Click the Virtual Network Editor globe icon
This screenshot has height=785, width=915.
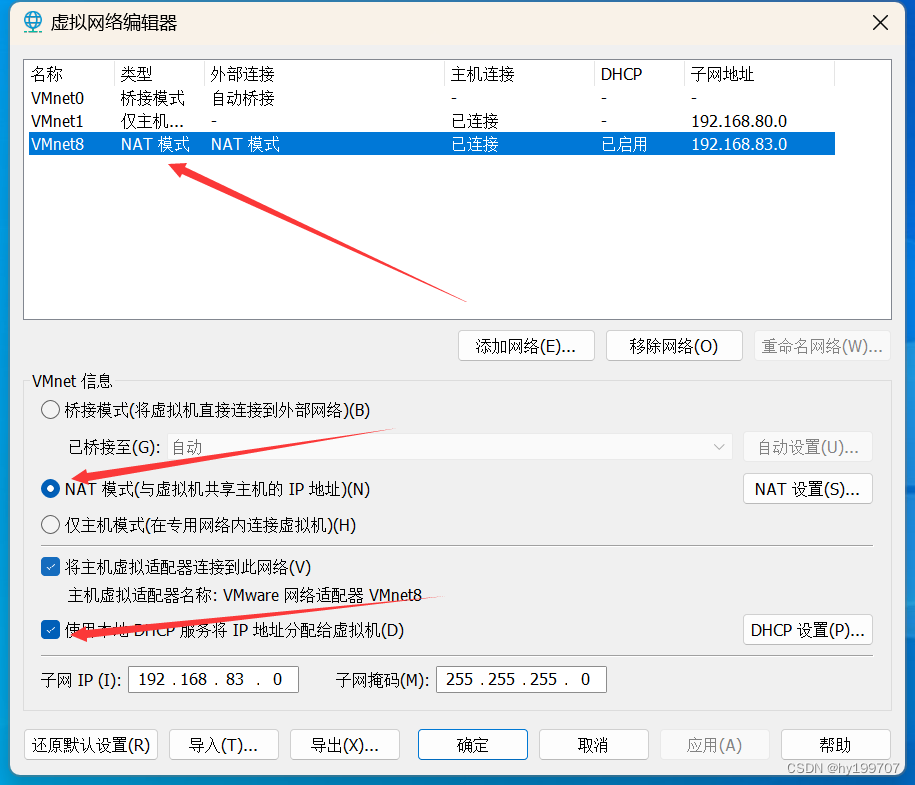click(x=33, y=22)
